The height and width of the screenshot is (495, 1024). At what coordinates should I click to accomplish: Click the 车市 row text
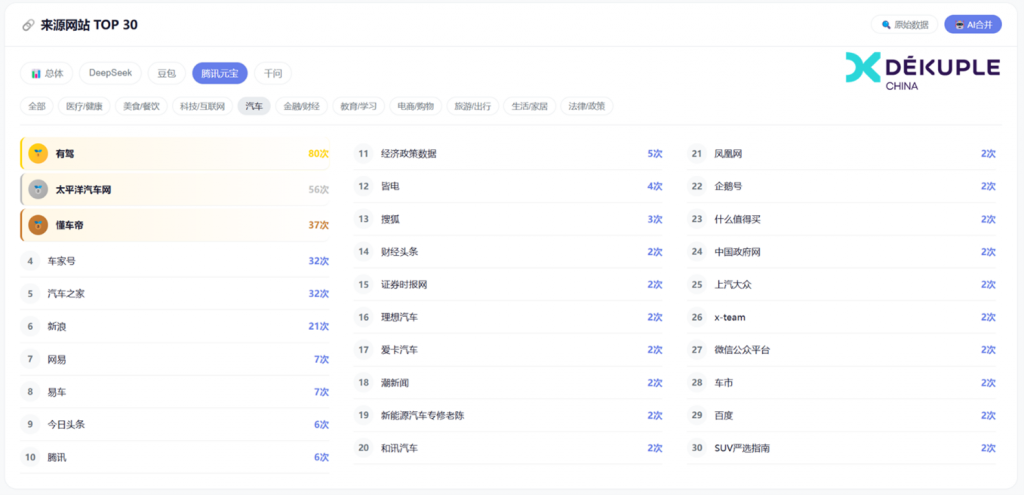pos(724,383)
